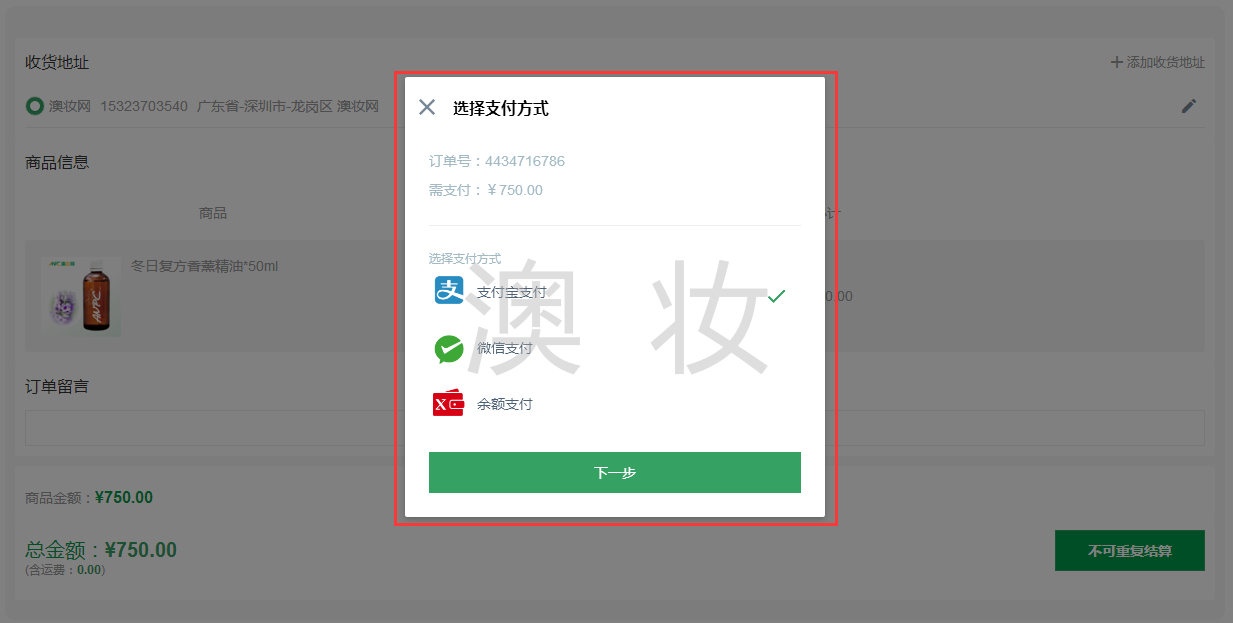Click the plus icon beside 添加收货地址
Image resolution: width=1233 pixels, height=623 pixels.
pos(1116,62)
